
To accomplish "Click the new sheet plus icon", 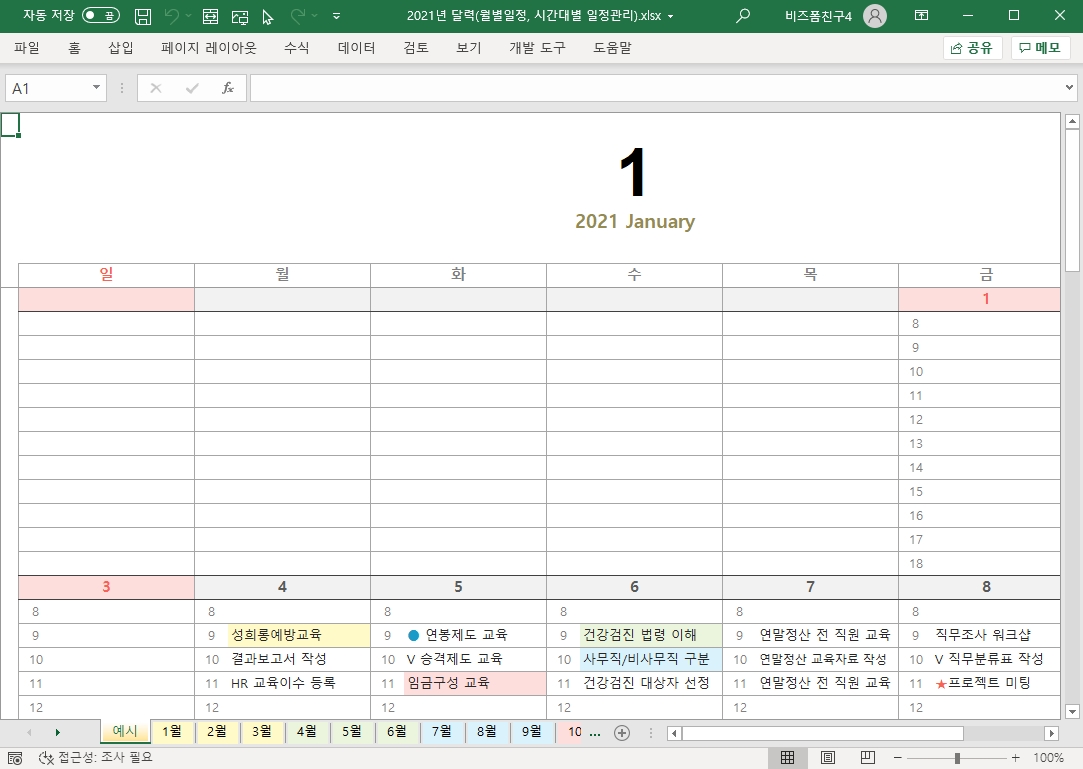I will tap(622, 733).
